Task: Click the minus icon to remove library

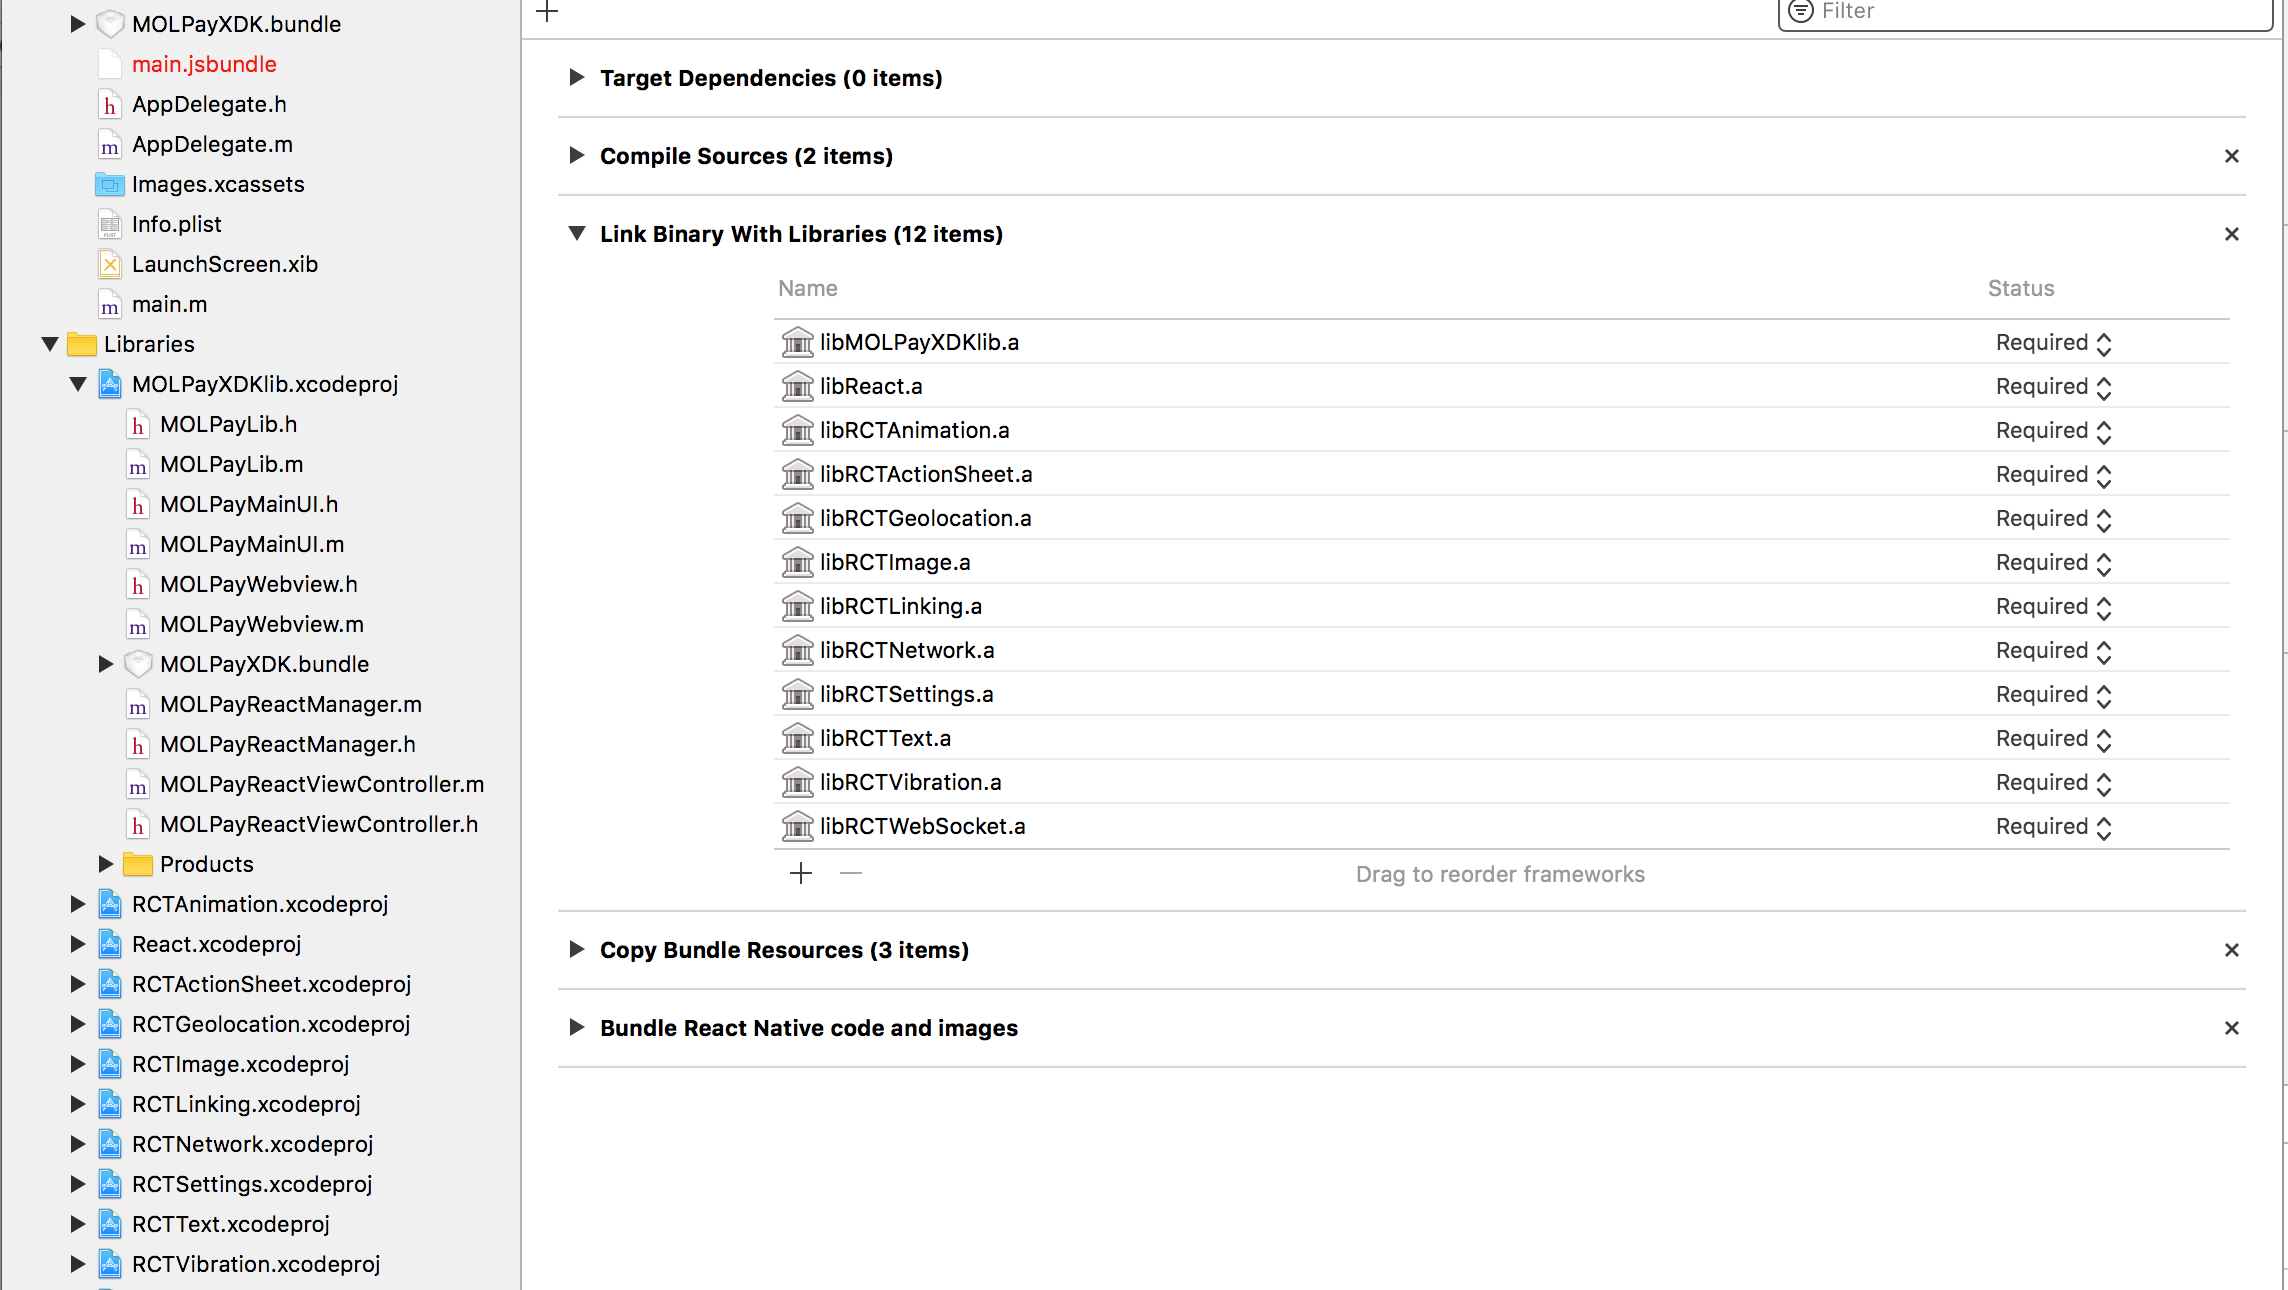Action: [x=851, y=874]
